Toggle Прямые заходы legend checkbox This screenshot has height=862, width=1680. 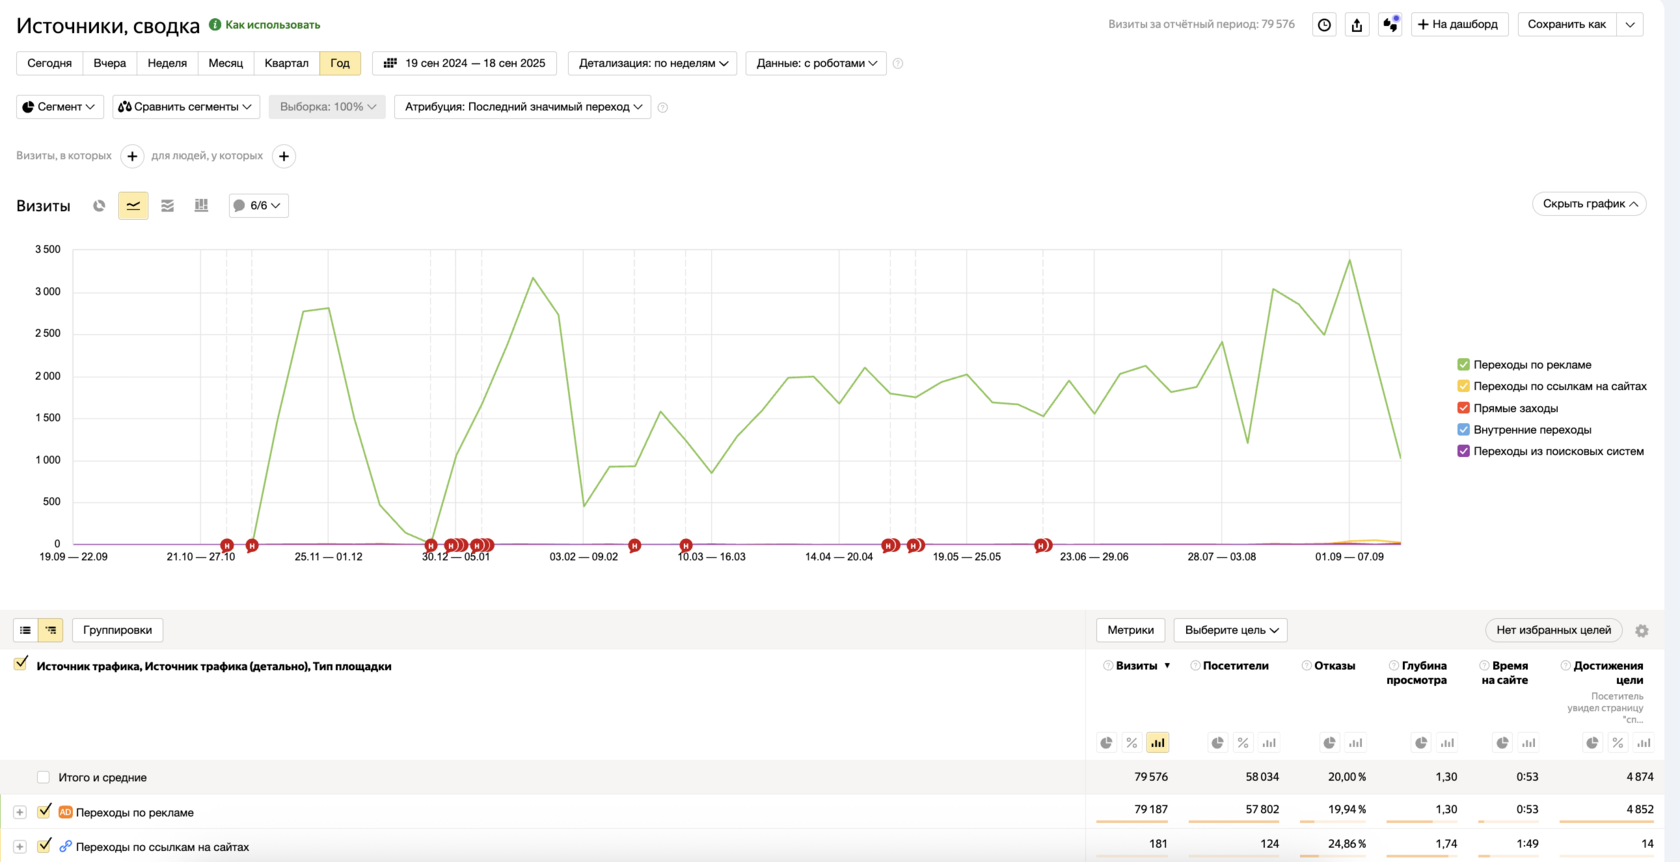coord(1463,408)
